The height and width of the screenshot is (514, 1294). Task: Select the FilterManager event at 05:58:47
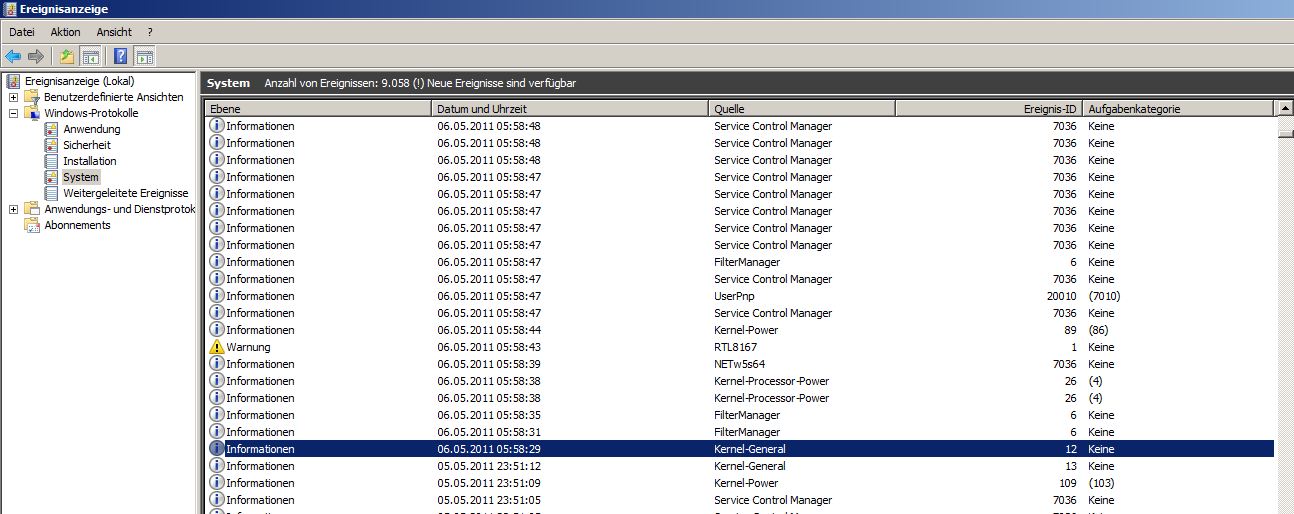tap(740, 262)
